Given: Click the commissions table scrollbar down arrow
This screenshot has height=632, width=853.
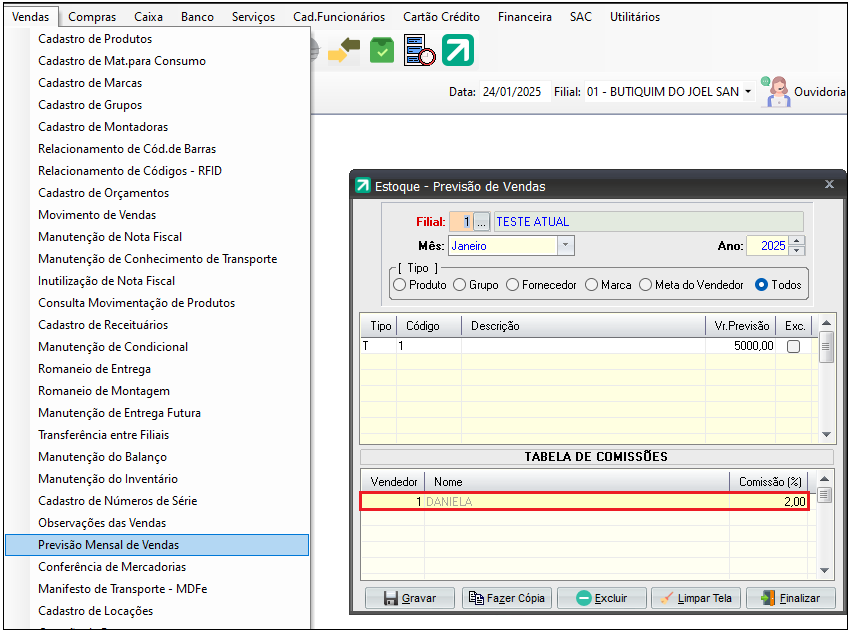Looking at the screenshot, I should click(x=825, y=570).
